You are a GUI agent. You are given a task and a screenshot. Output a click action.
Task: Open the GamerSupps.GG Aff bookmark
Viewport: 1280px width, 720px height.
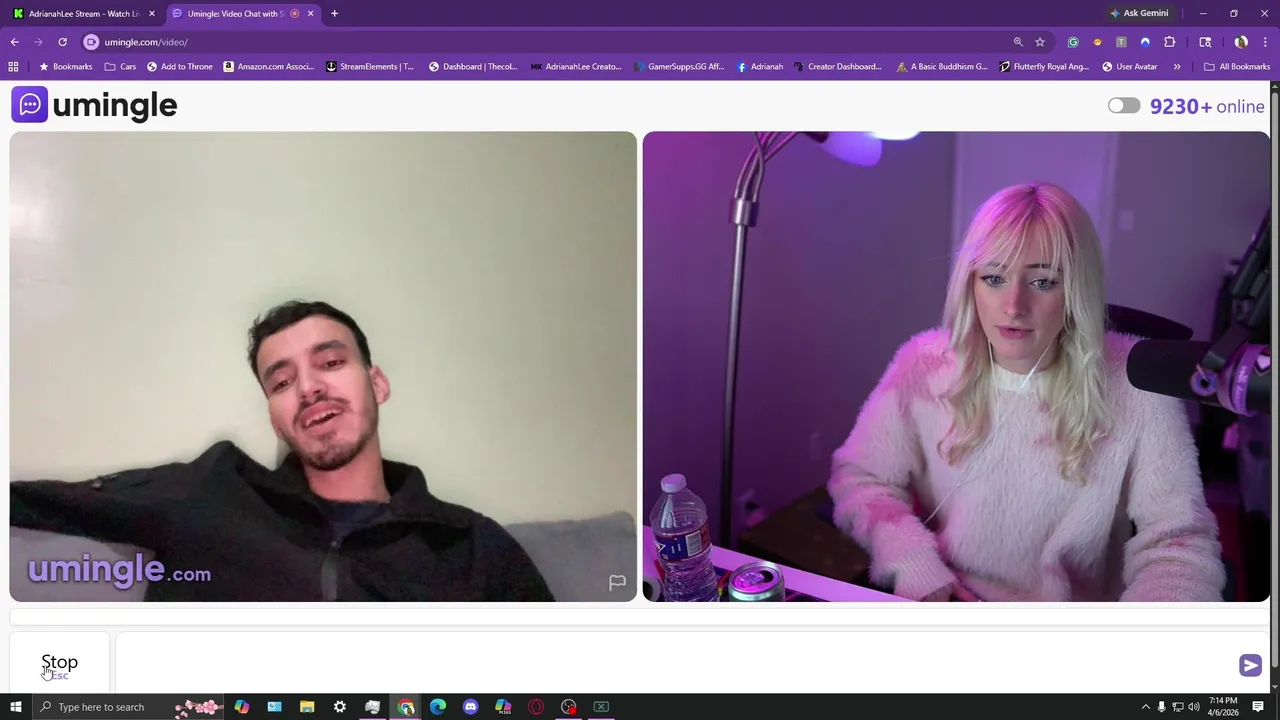tap(678, 67)
